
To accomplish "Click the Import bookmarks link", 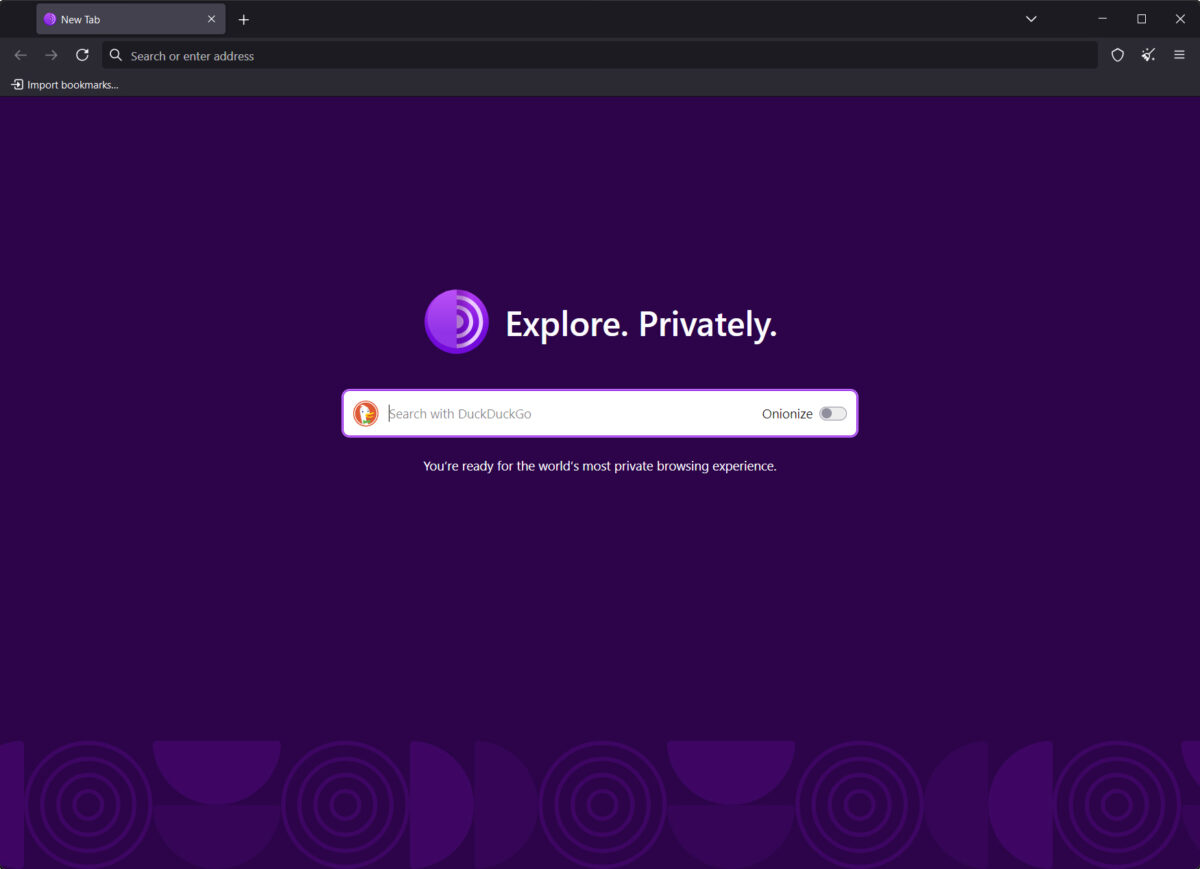I will click(65, 84).
